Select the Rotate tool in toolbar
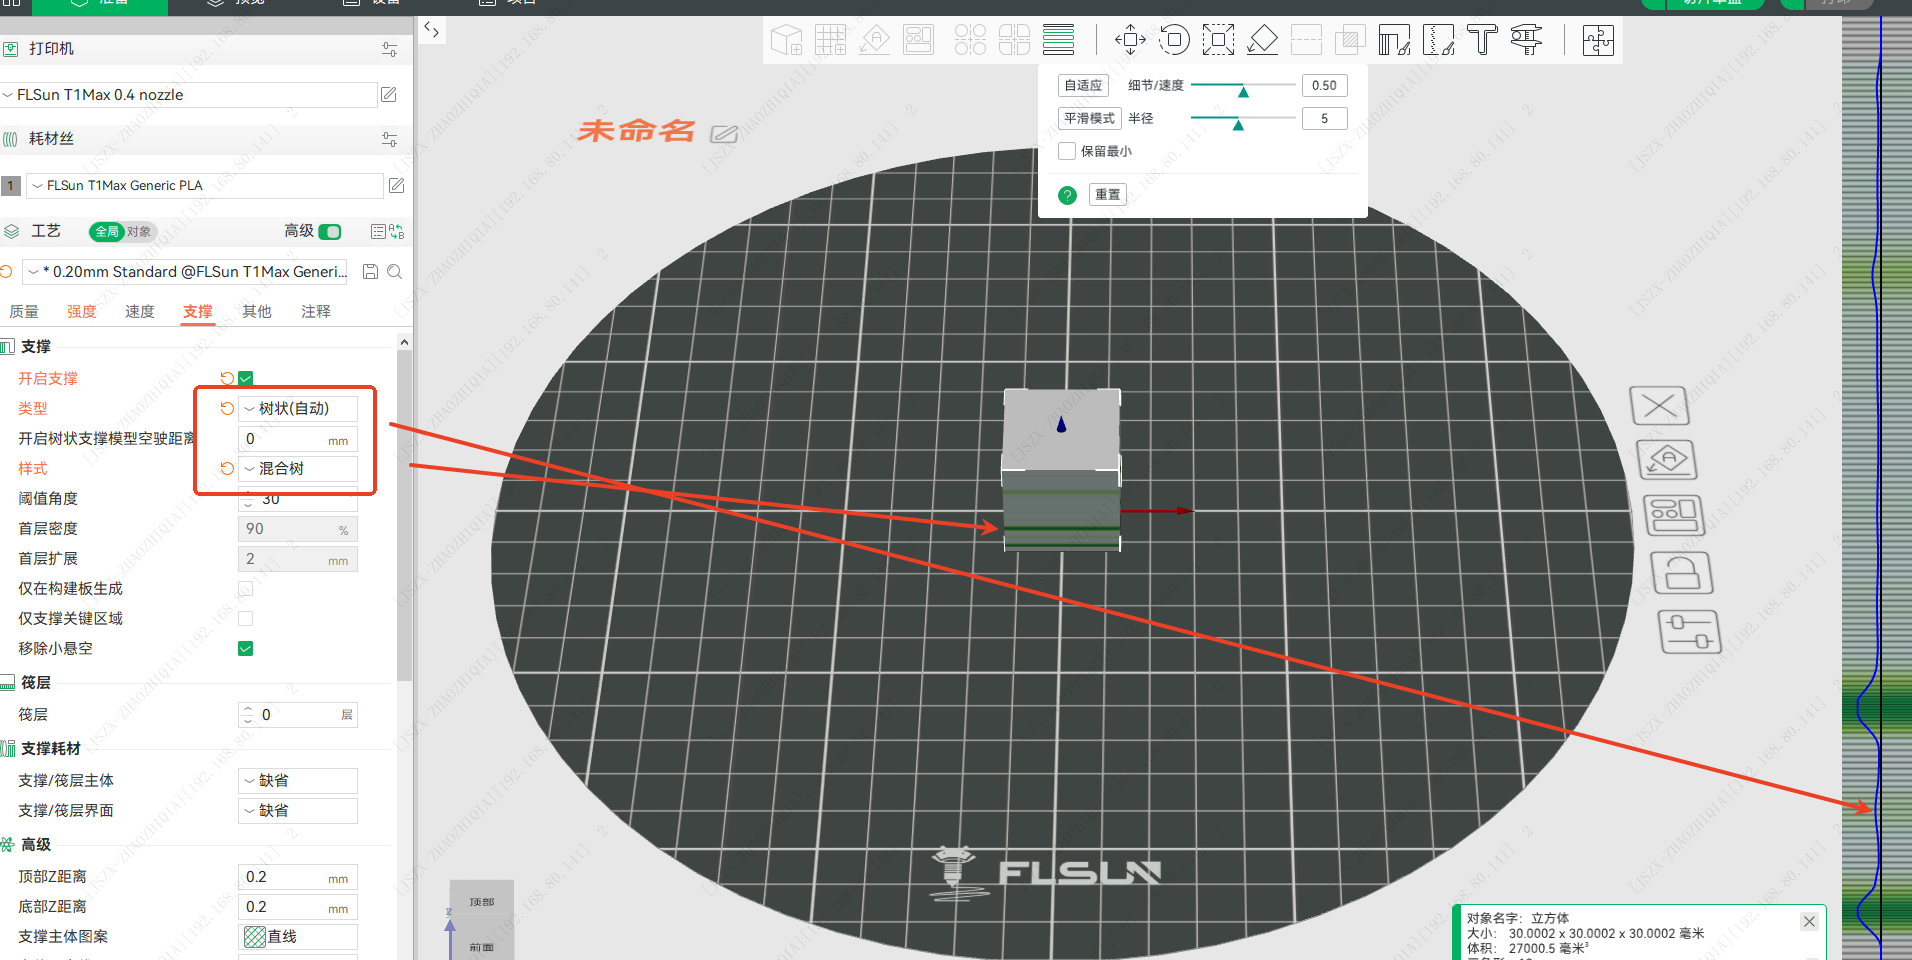Image resolution: width=1912 pixels, height=960 pixels. coord(1174,40)
